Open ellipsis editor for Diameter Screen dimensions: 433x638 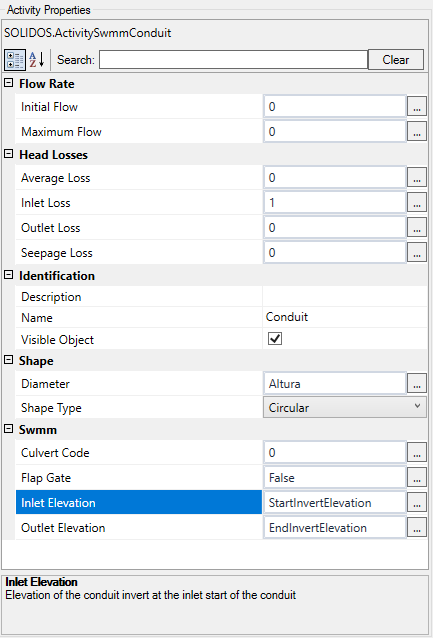417,384
